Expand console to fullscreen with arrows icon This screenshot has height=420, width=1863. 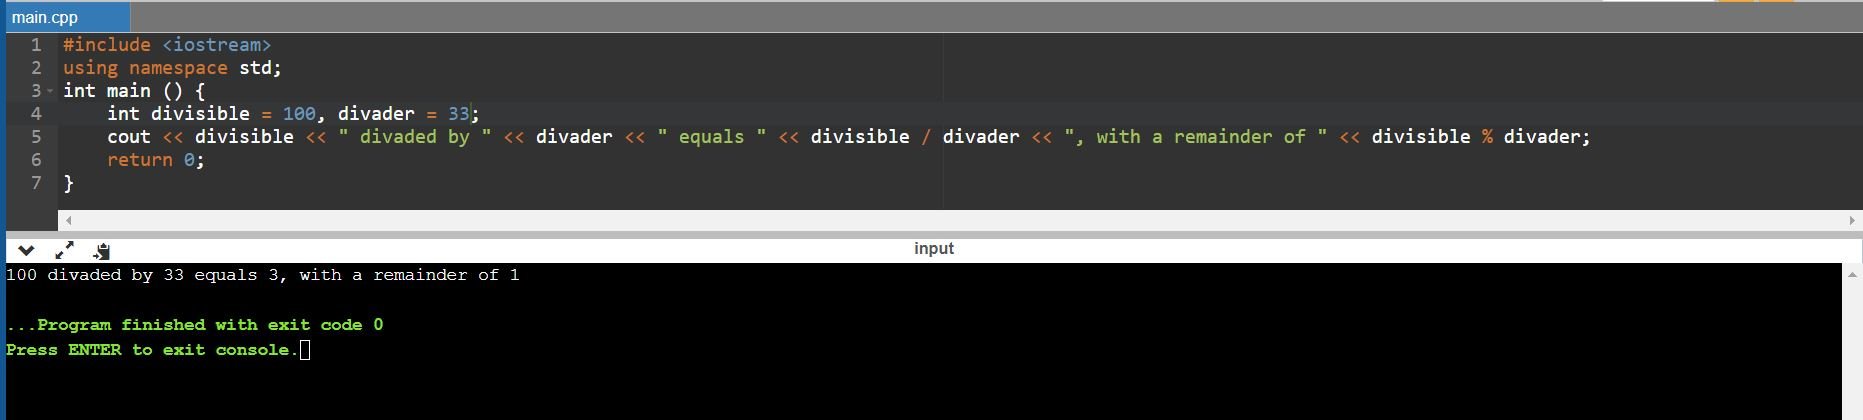pyautogui.click(x=65, y=250)
